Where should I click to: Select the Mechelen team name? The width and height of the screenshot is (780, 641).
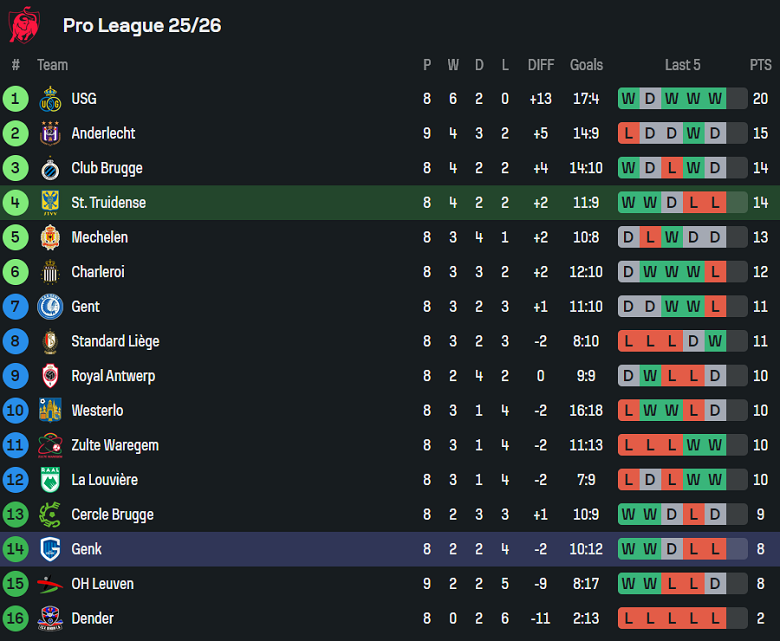(x=99, y=237)
